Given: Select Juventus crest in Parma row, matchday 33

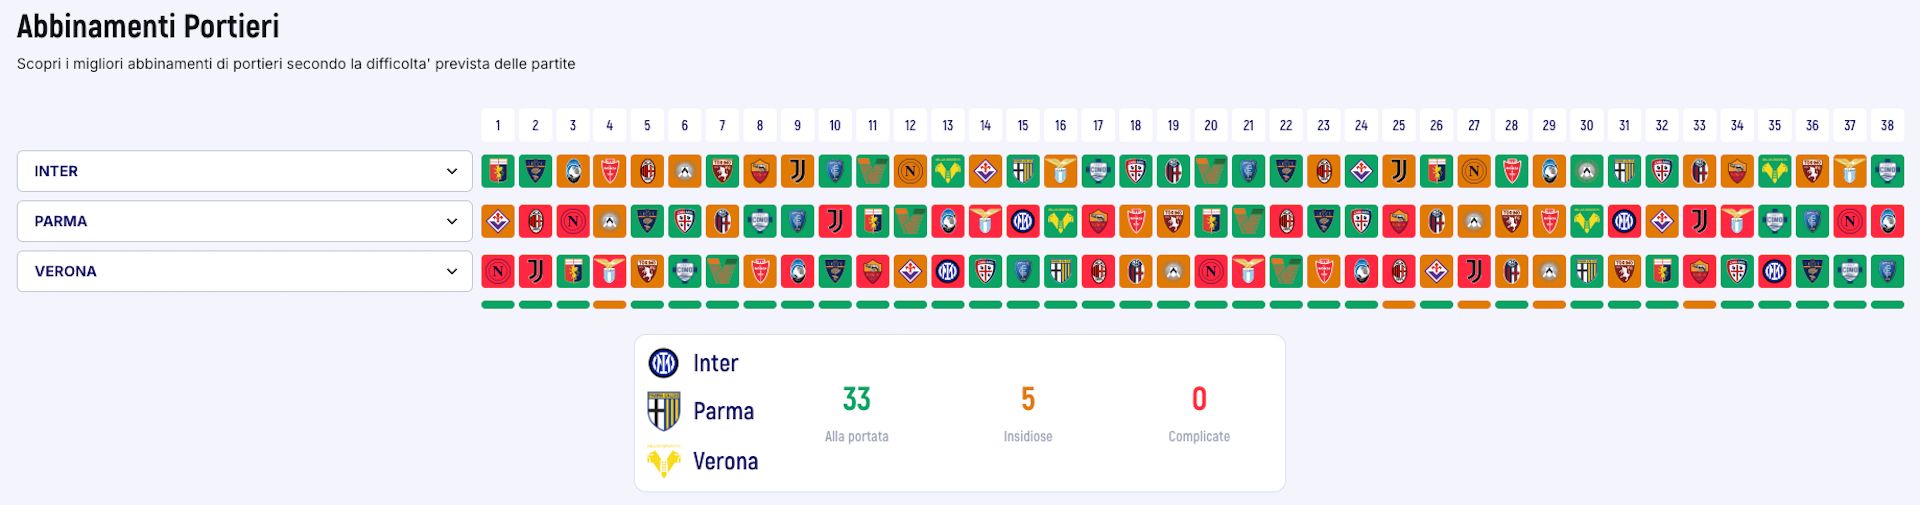Looking at the screenshot, I should (1699, 221).
